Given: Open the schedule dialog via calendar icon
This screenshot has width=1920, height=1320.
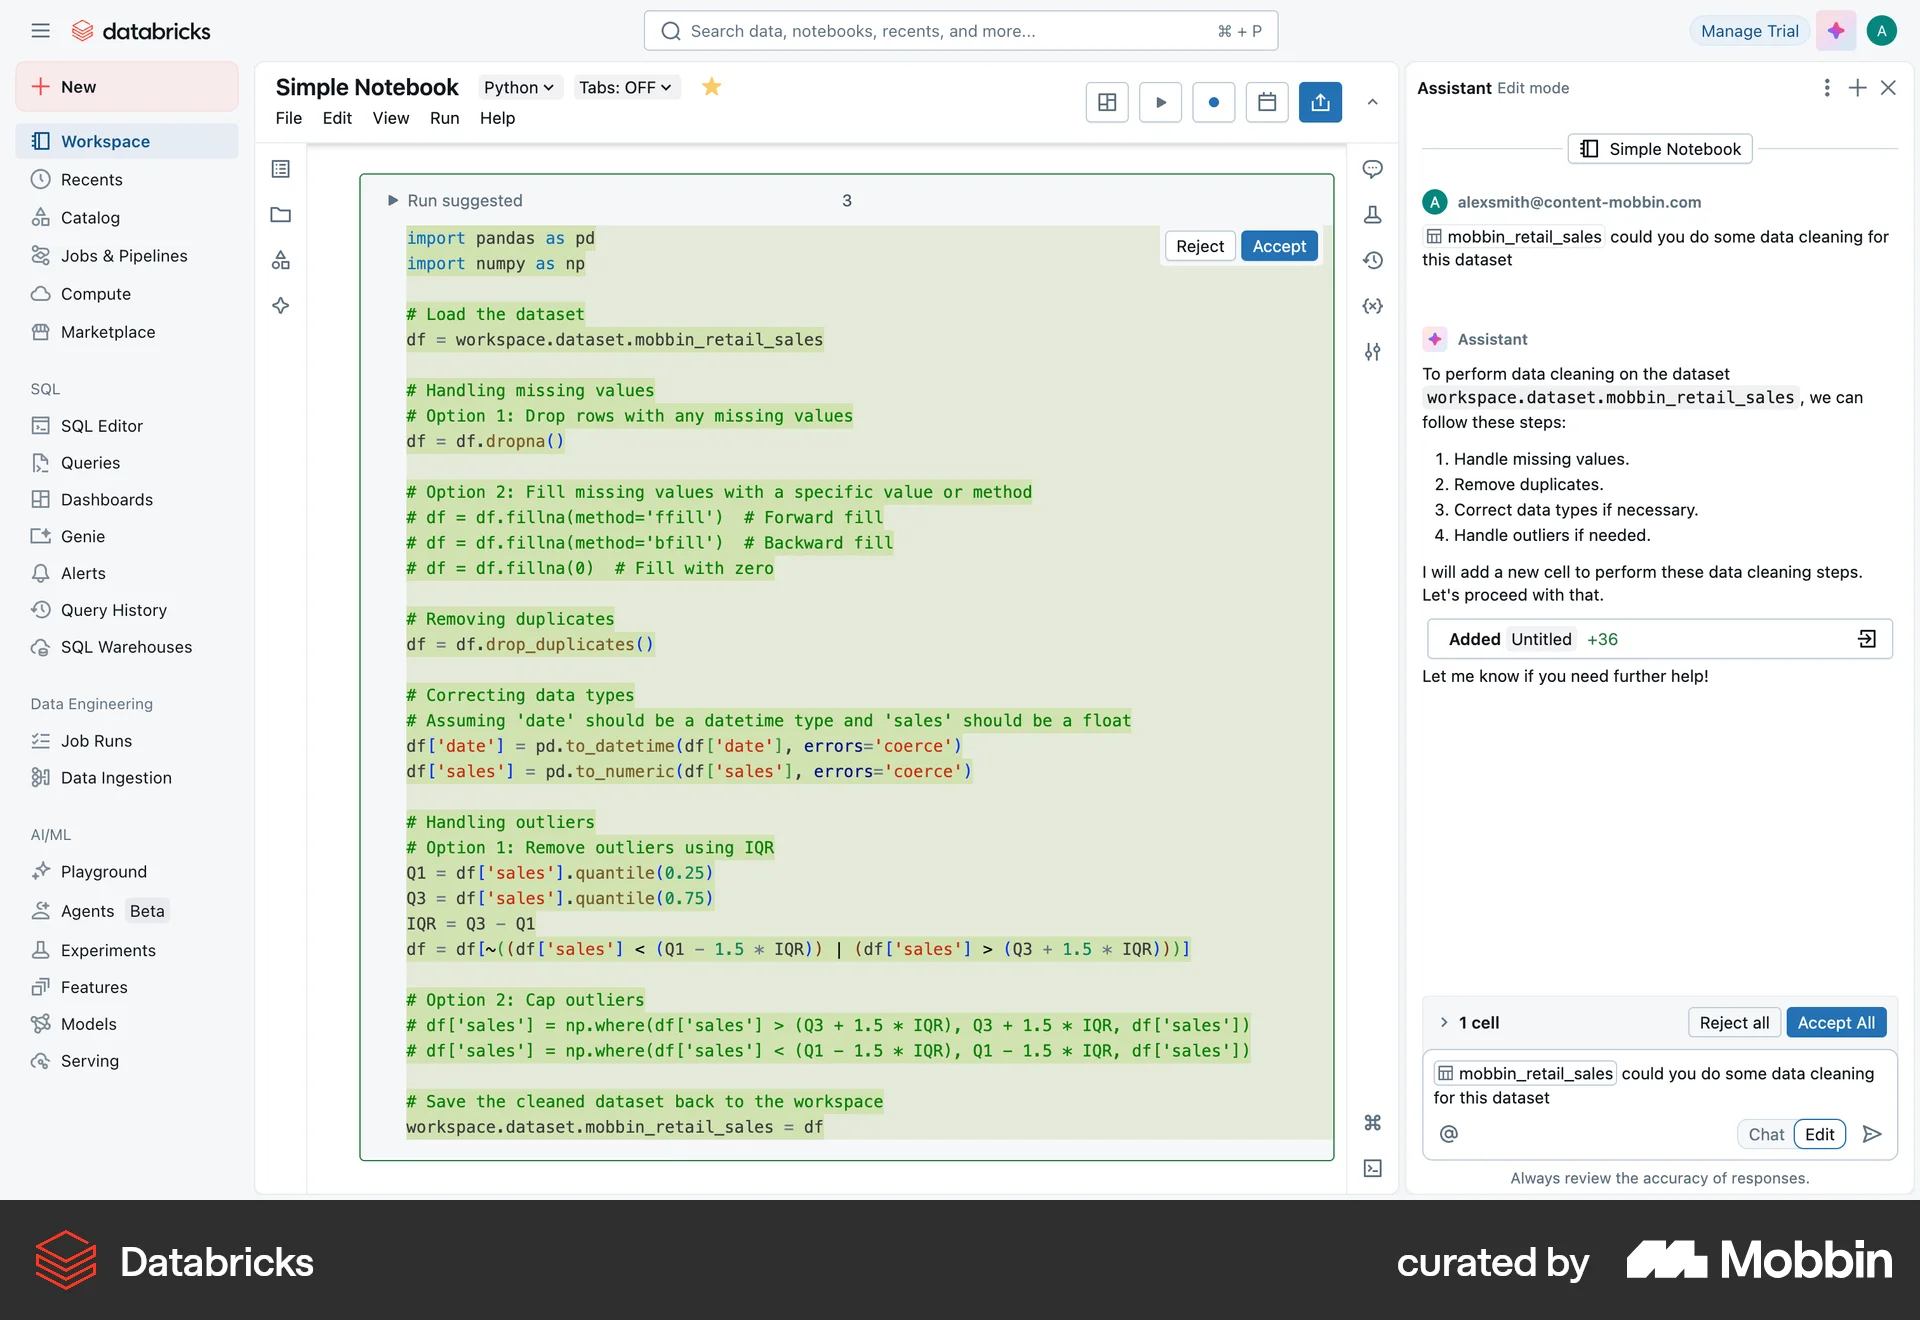Looking at the screenshot, I should click(x=1267, y=102).
